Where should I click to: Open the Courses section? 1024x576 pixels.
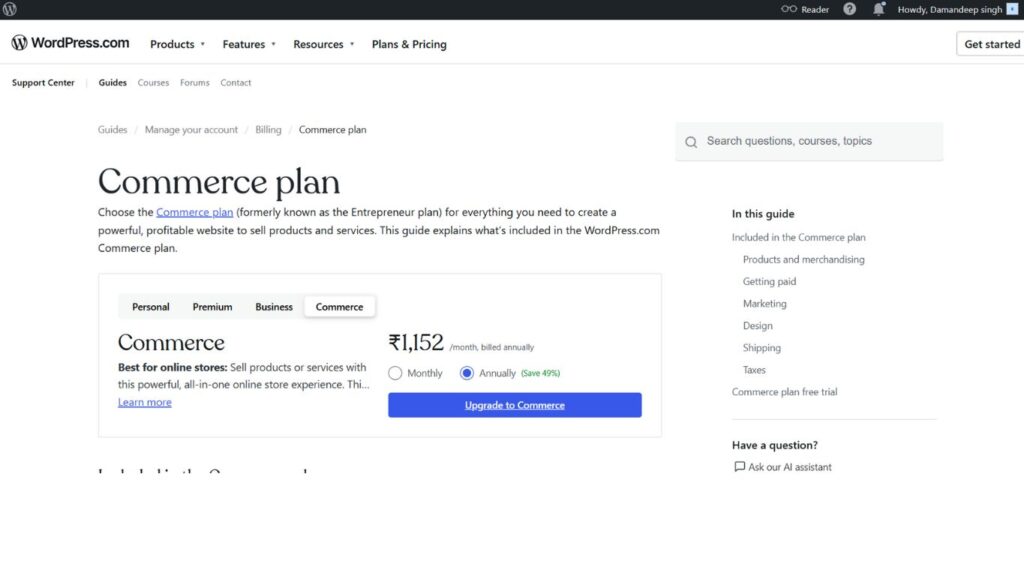(153, 82)
